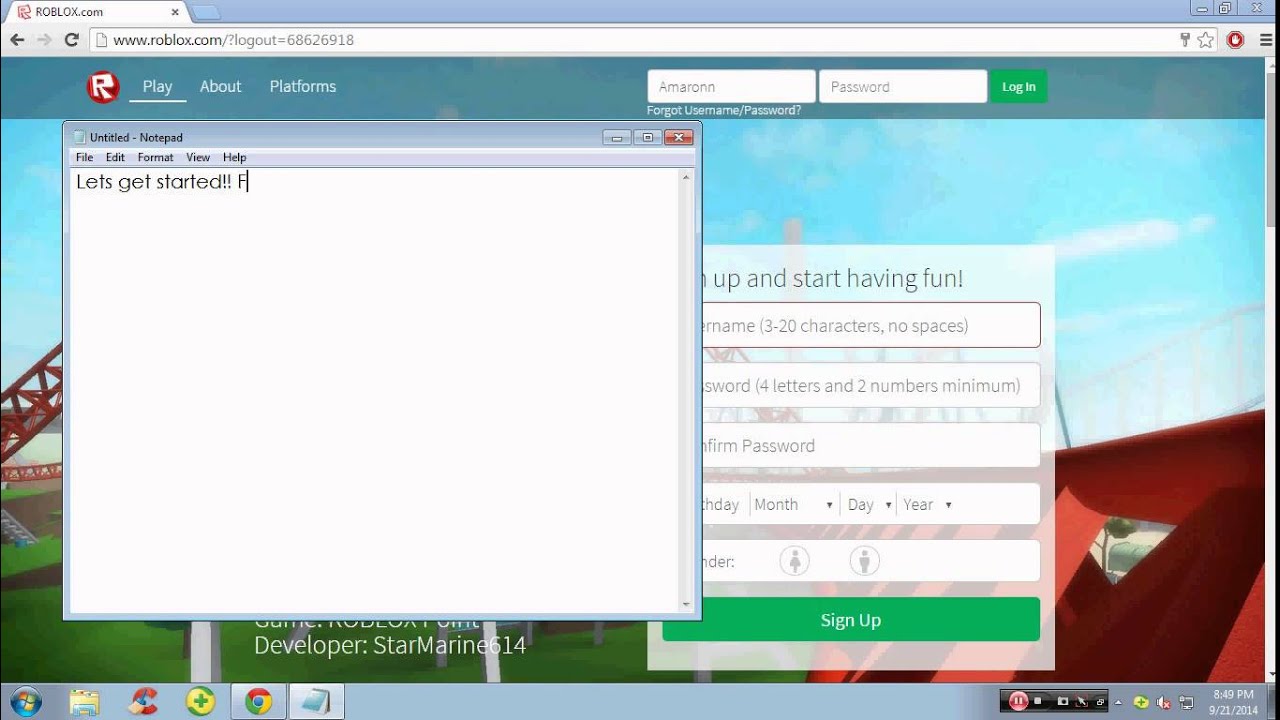Click Notepad scrollbar up arrow

(686, 177)
